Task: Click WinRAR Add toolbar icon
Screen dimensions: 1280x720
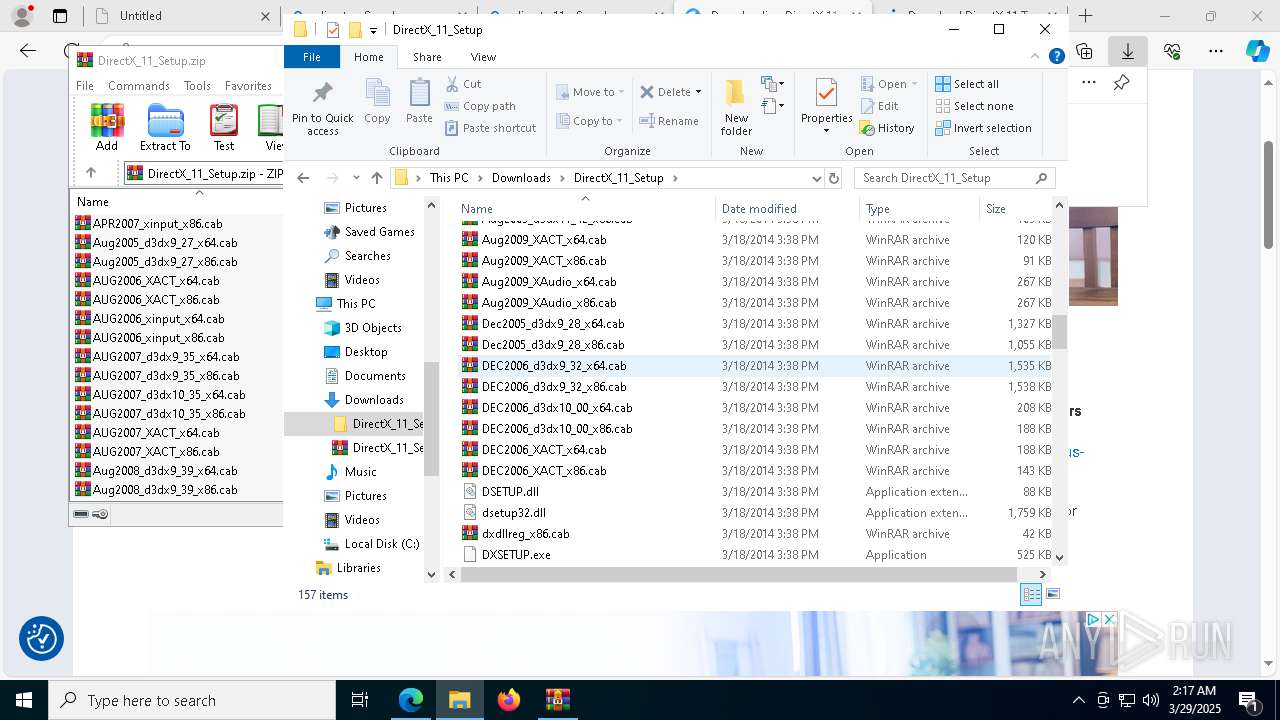Action: pyautogui.click(x=107, y=127)
